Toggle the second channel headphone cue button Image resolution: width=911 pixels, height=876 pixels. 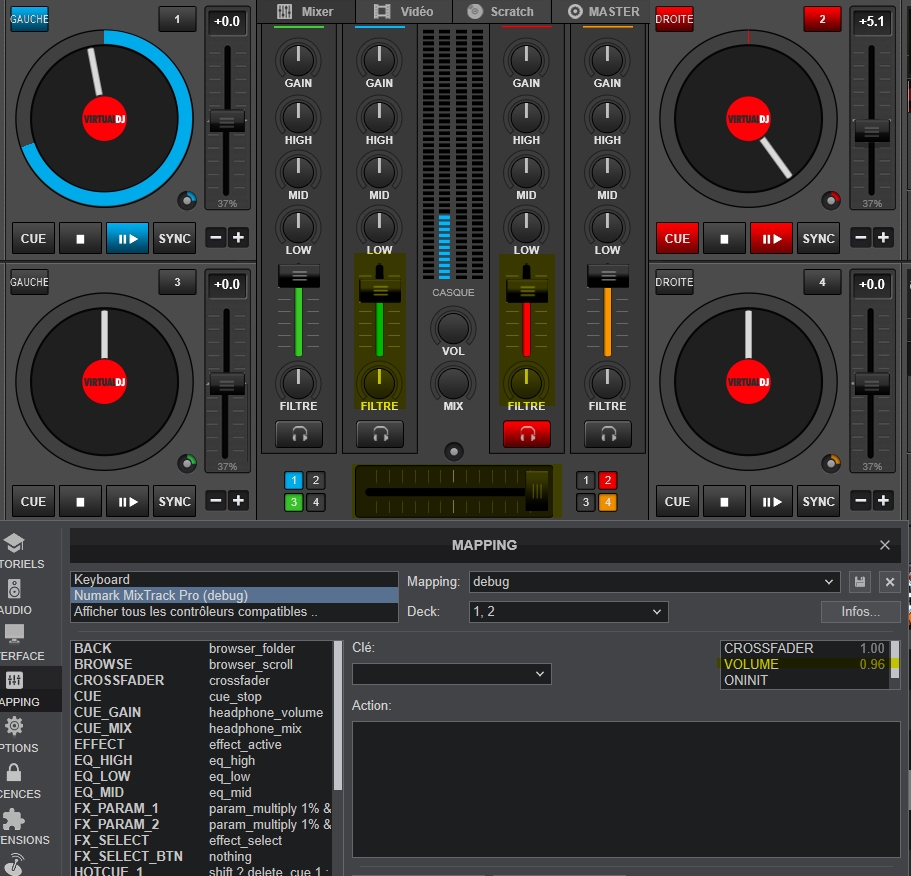[x=380, y=434]
